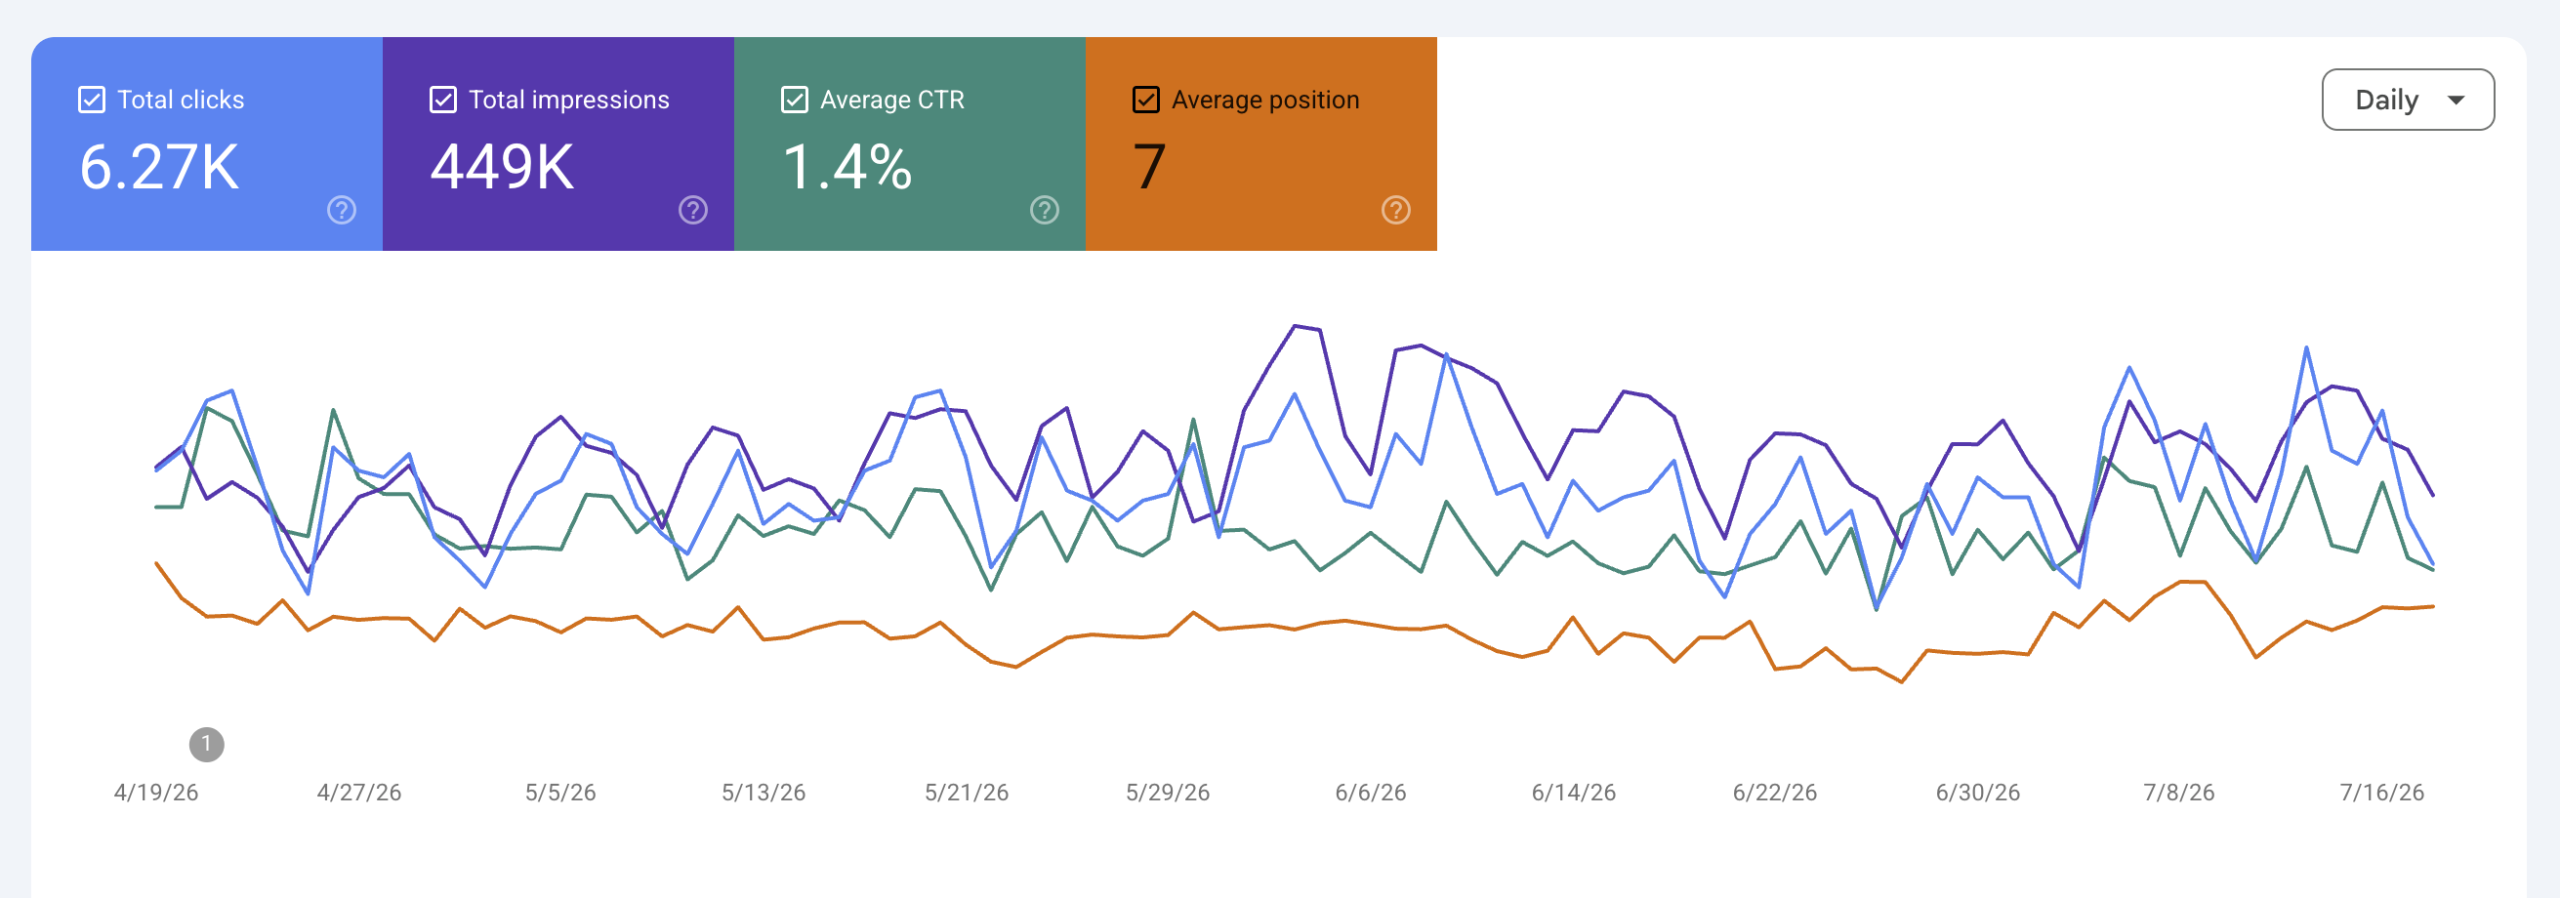Select the orange Average position card

click(1261, 144)
